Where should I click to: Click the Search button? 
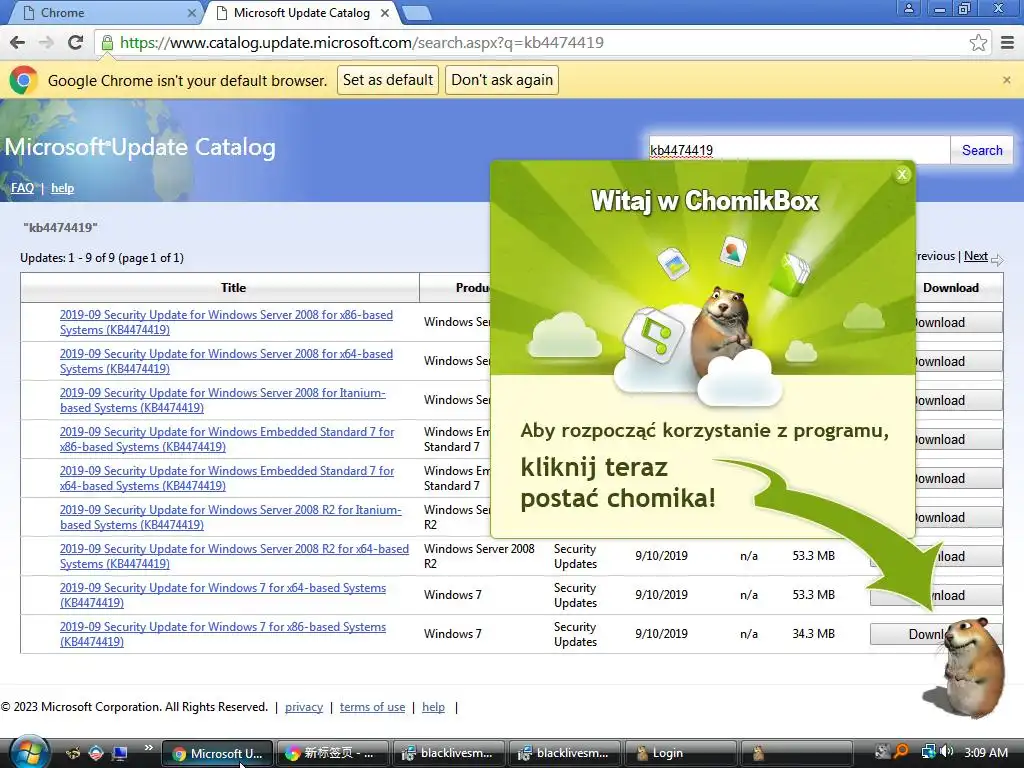982,150
